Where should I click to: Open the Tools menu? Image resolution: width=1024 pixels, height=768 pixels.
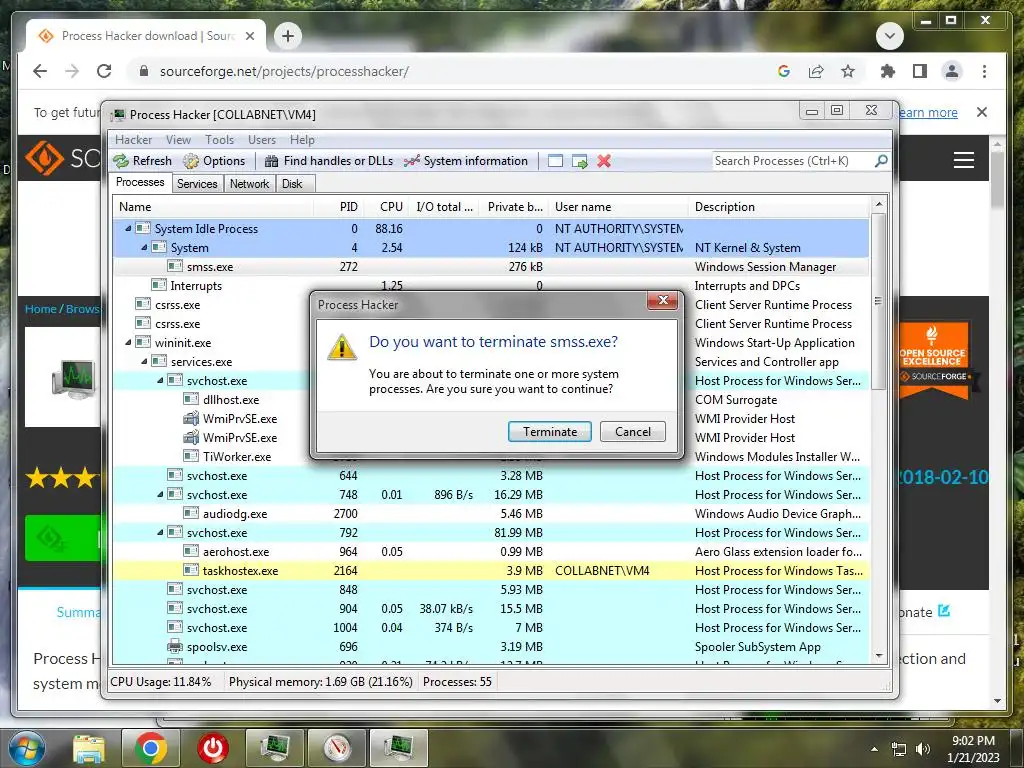coord(219,140)
